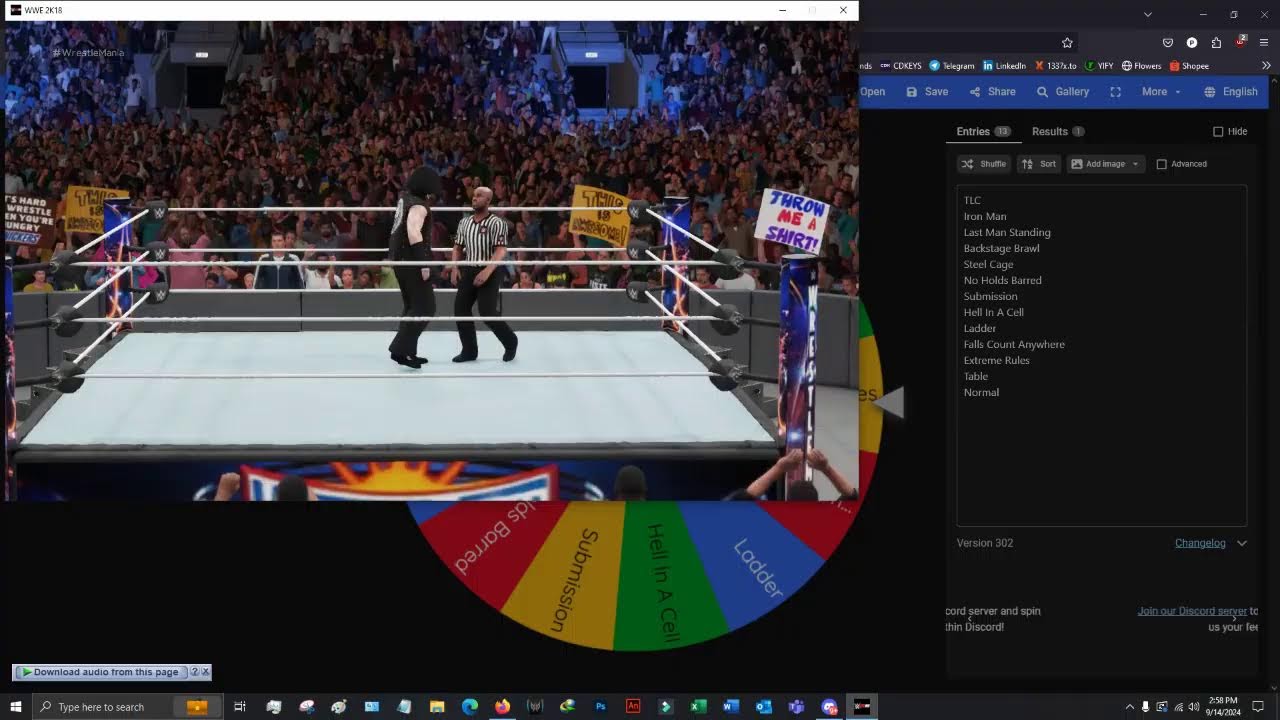Screen dimensions: 1280x720
Task: Click Open in the wheel toolbar
Action: click(873, 92)
